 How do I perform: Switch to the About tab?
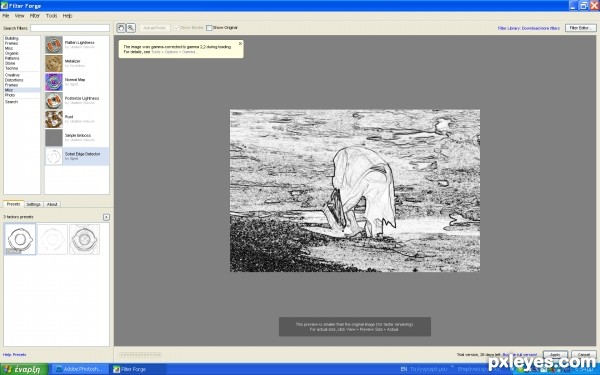[52, 204]
